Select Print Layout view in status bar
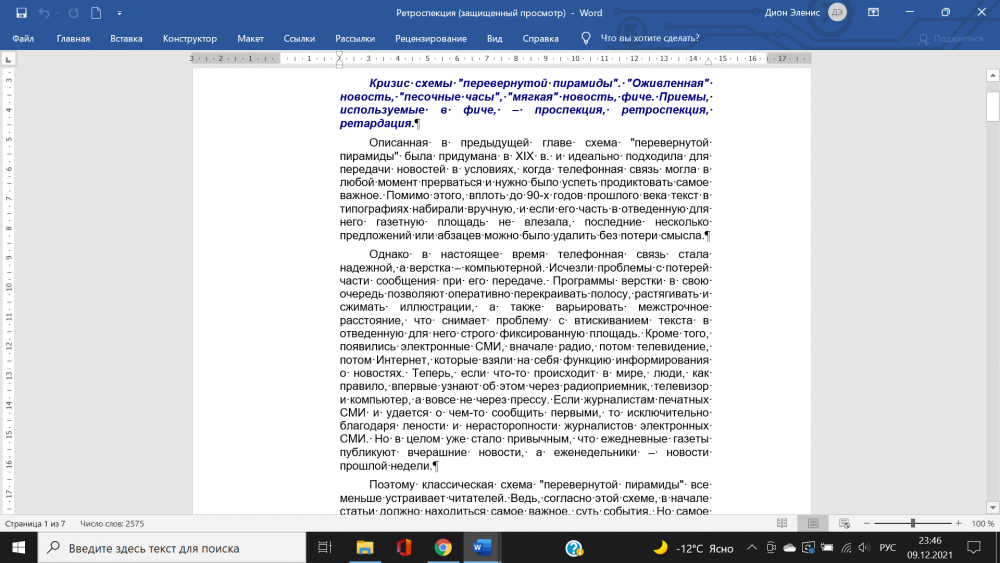Image resolution: width=1000 pixels, height=563 pixels. [813, 523]
